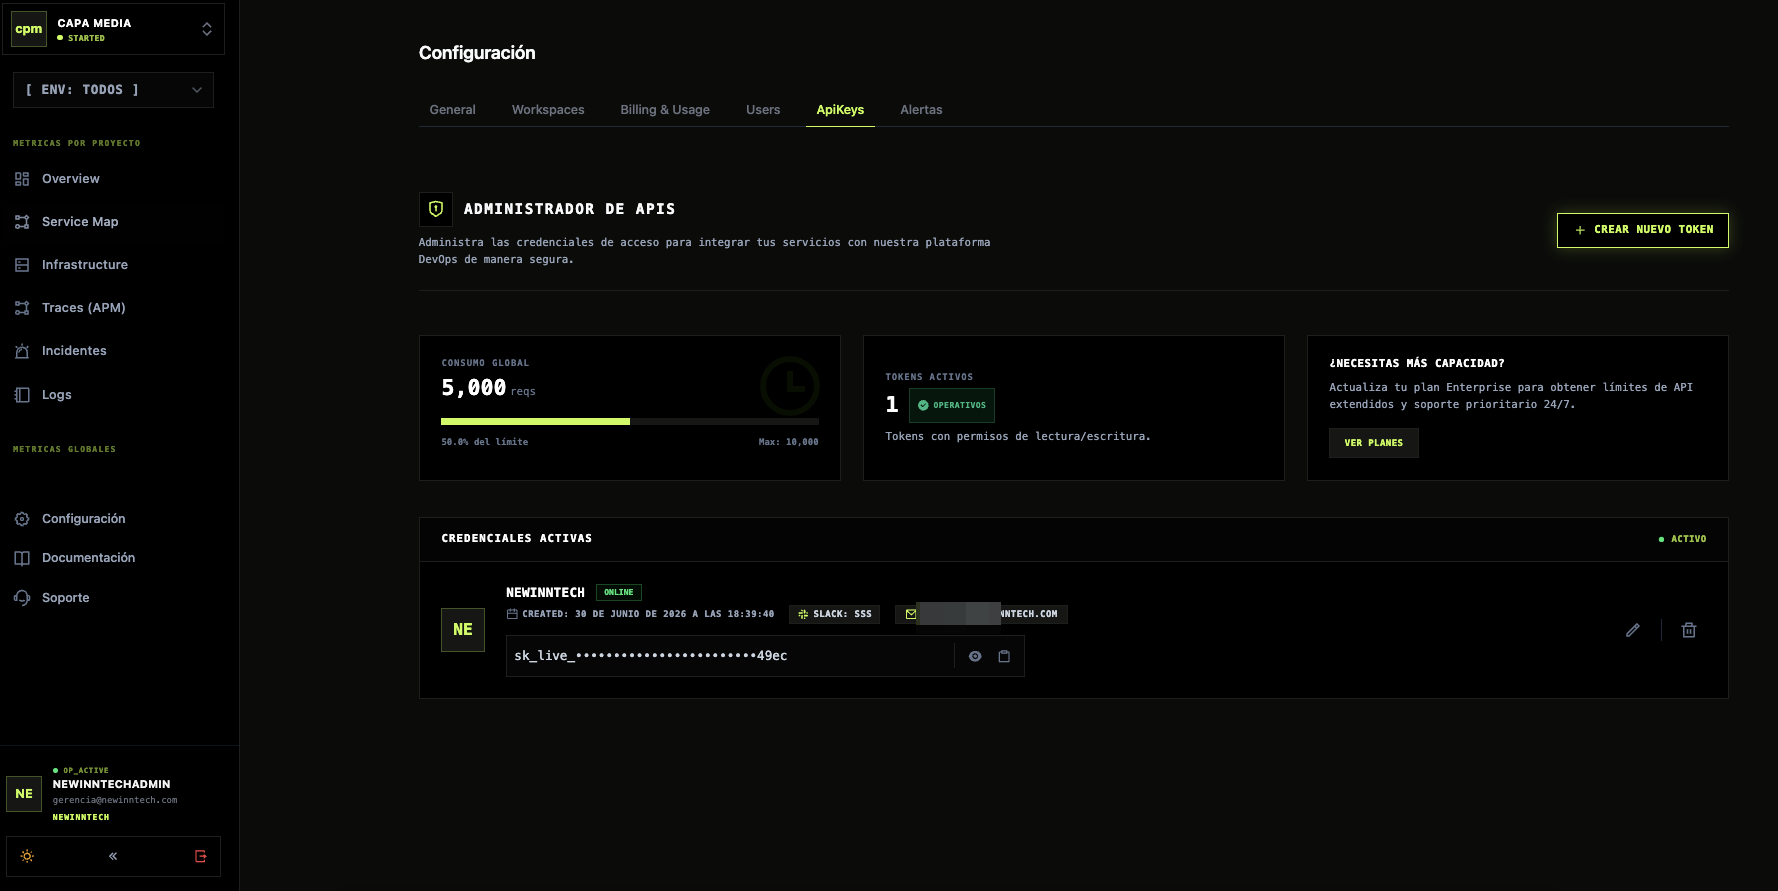Click the NEWINNTECHADMIN user name
Image resolution: width=1778 pixels, height=891 pixels.
tap(112, 784)
